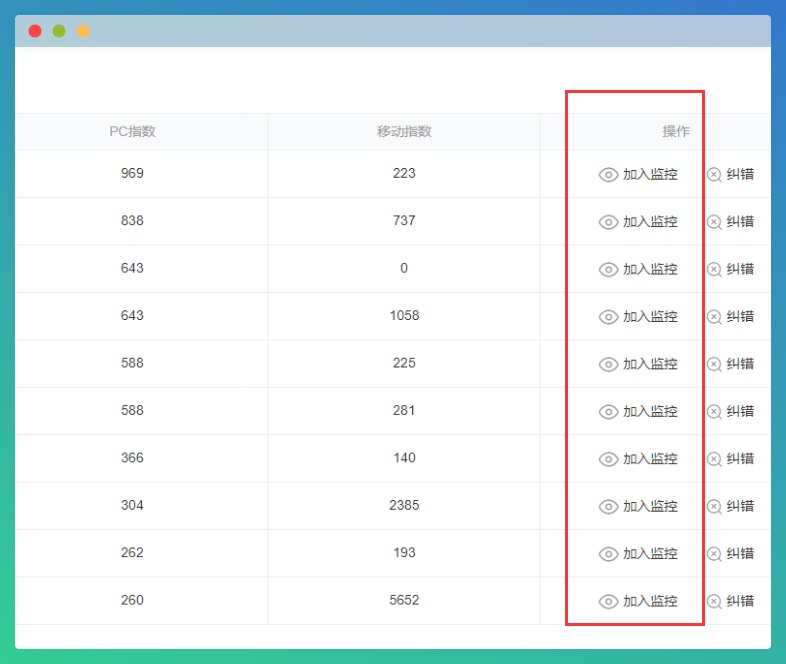The width and height of the screenshot is (786, 664).
Task: Report an error via 纠错 text in 969 row
Action: coord(740,174)
